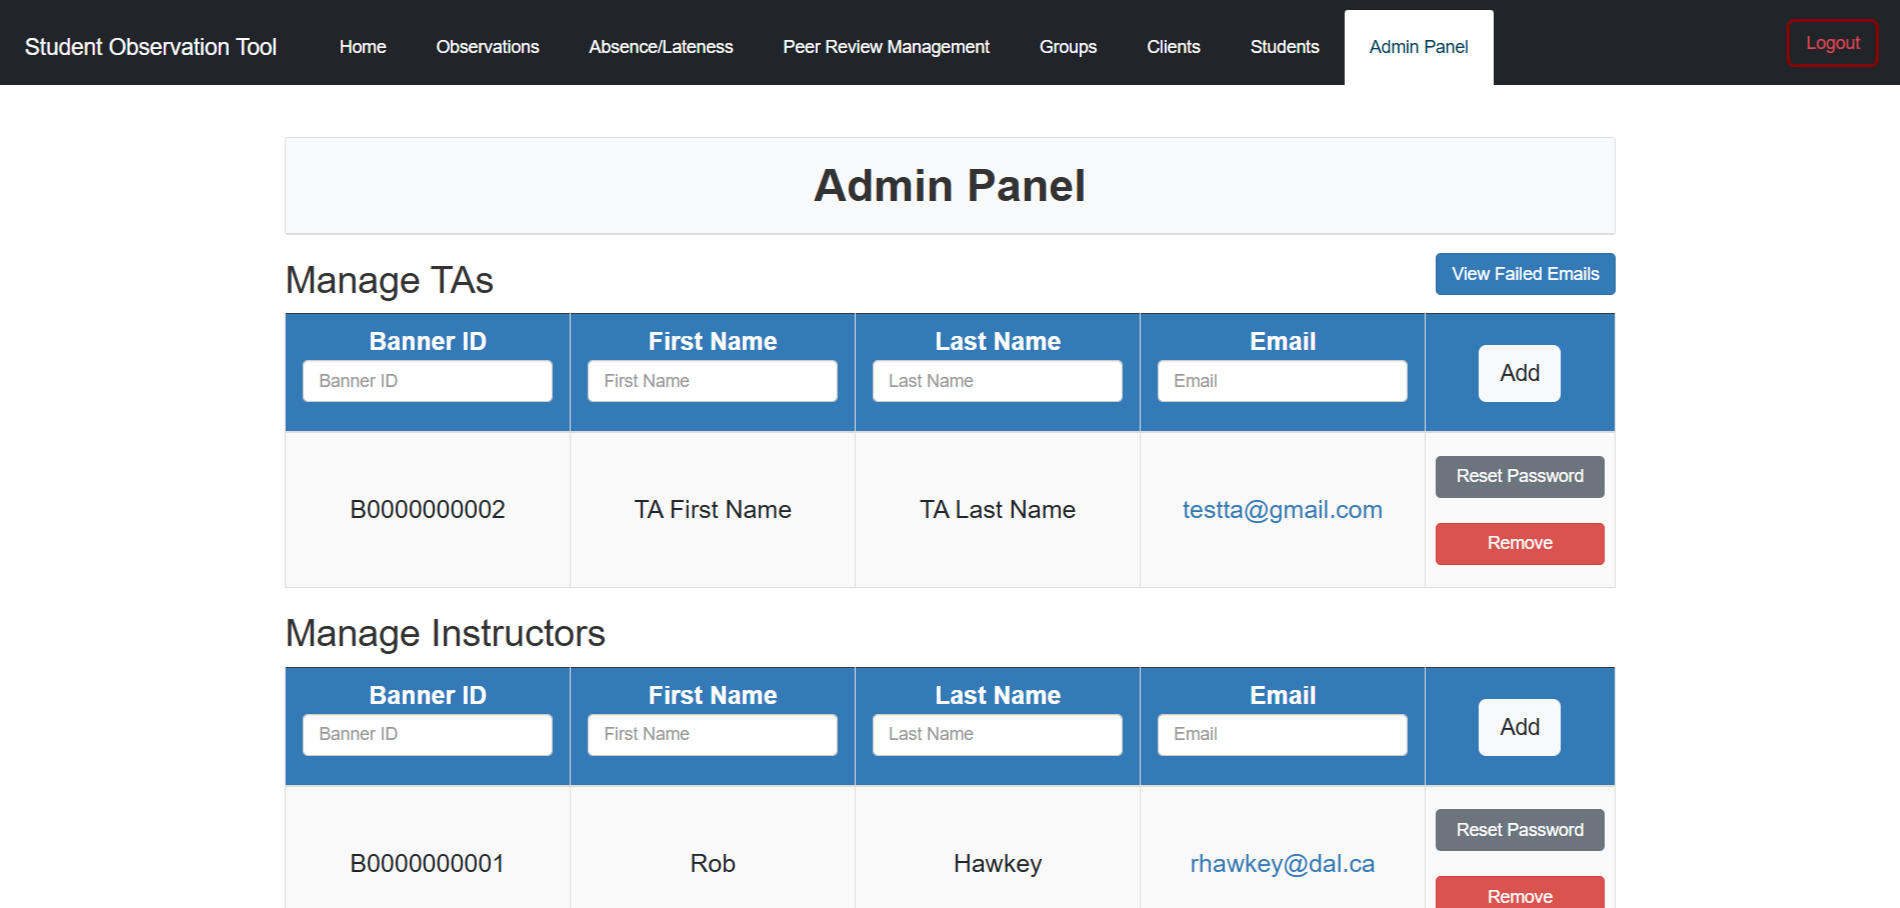Screen dimensions: 1900x908
Task: Go to the Students page
Action: [x=1284, y=47]
